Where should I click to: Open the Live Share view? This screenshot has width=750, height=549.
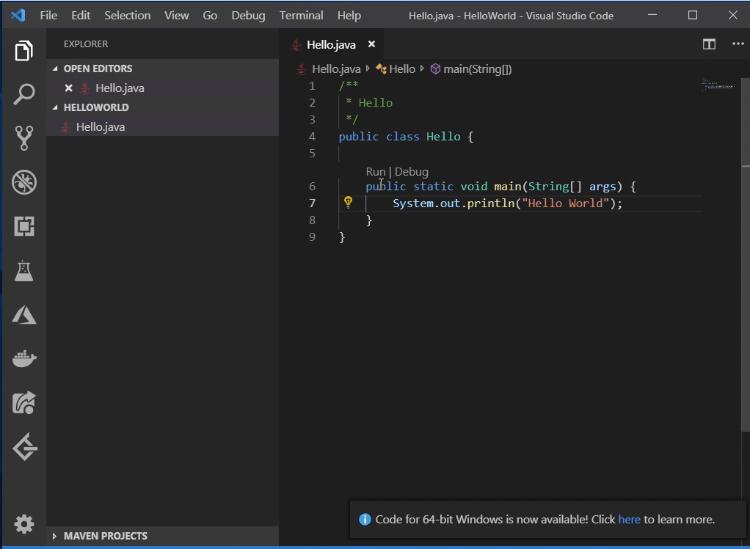[x=24, y=403]
